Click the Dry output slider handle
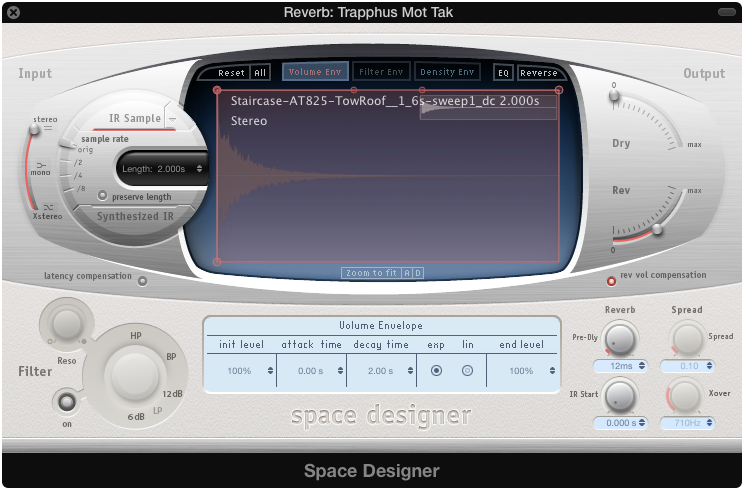 (614, 95)
